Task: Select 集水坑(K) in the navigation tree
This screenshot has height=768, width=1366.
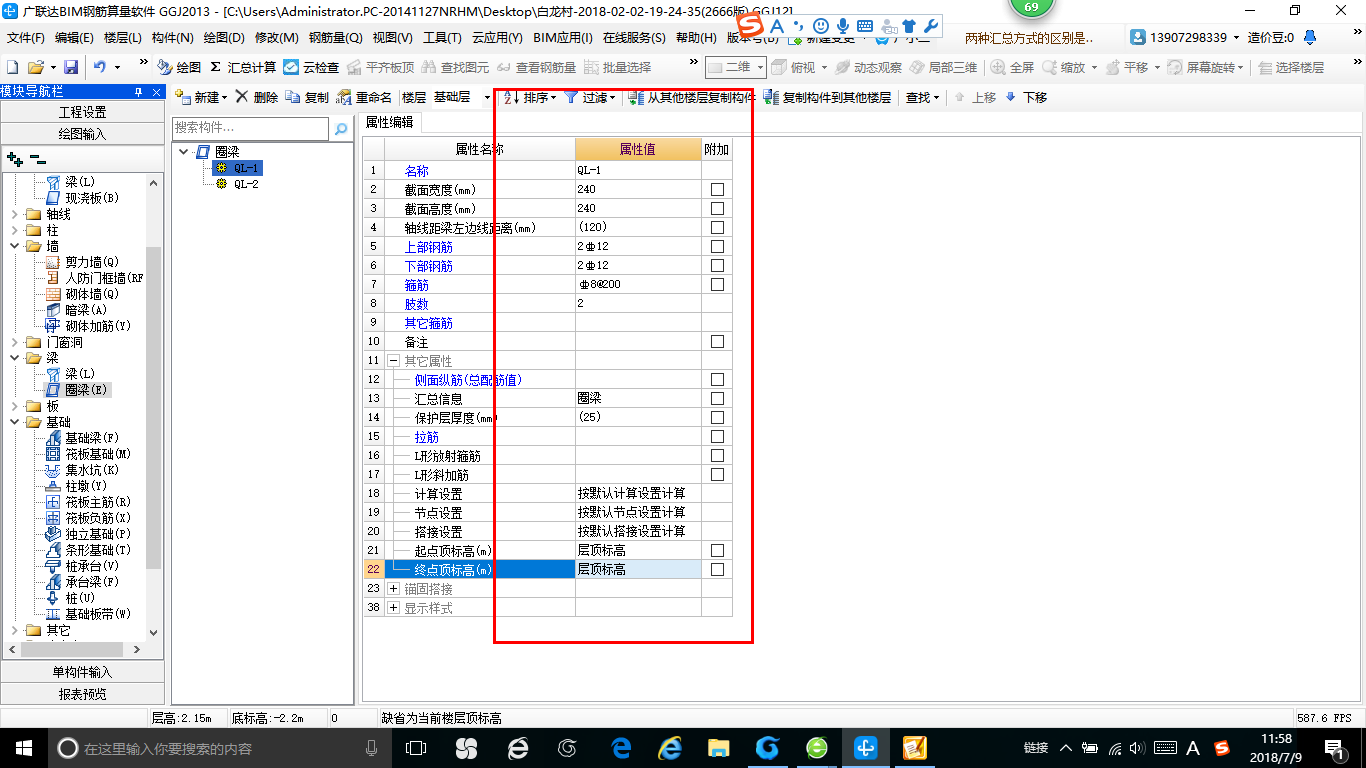Action: [x=84, y=470]
